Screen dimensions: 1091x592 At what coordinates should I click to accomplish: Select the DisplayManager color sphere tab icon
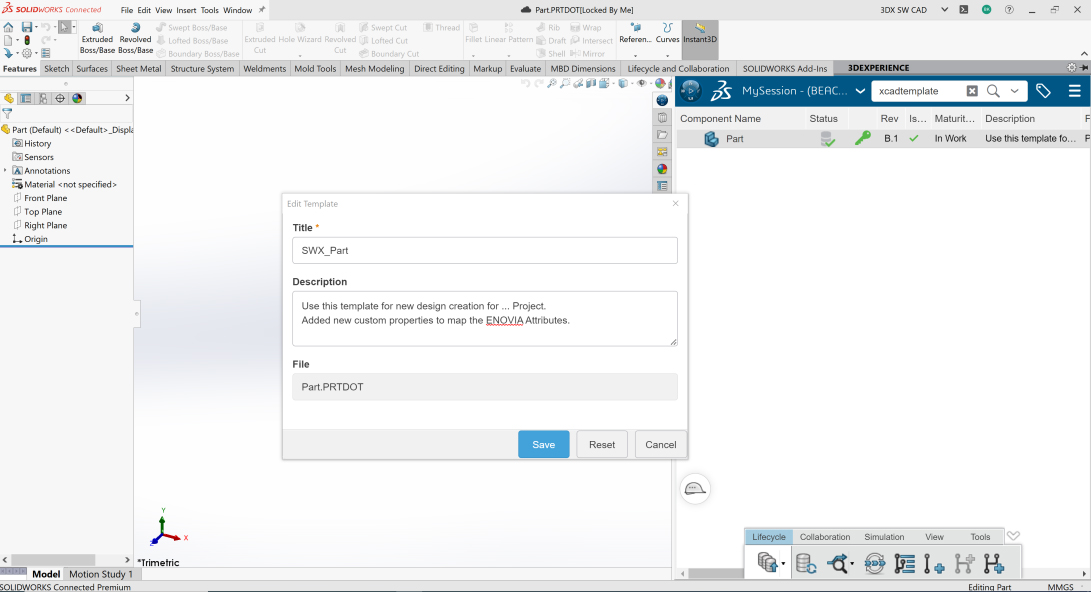[77, 98]
